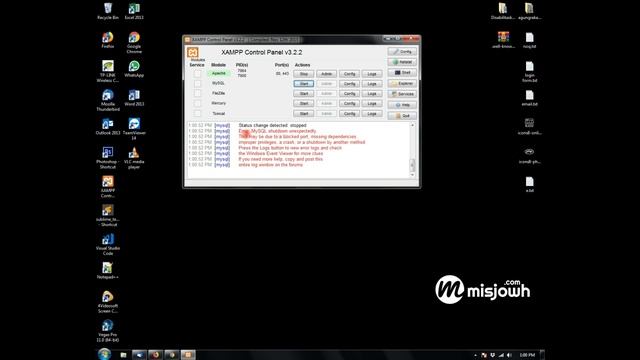
Task: Launch the 4Videosoft Screen Capture shortcut
Action: [108, 302]
